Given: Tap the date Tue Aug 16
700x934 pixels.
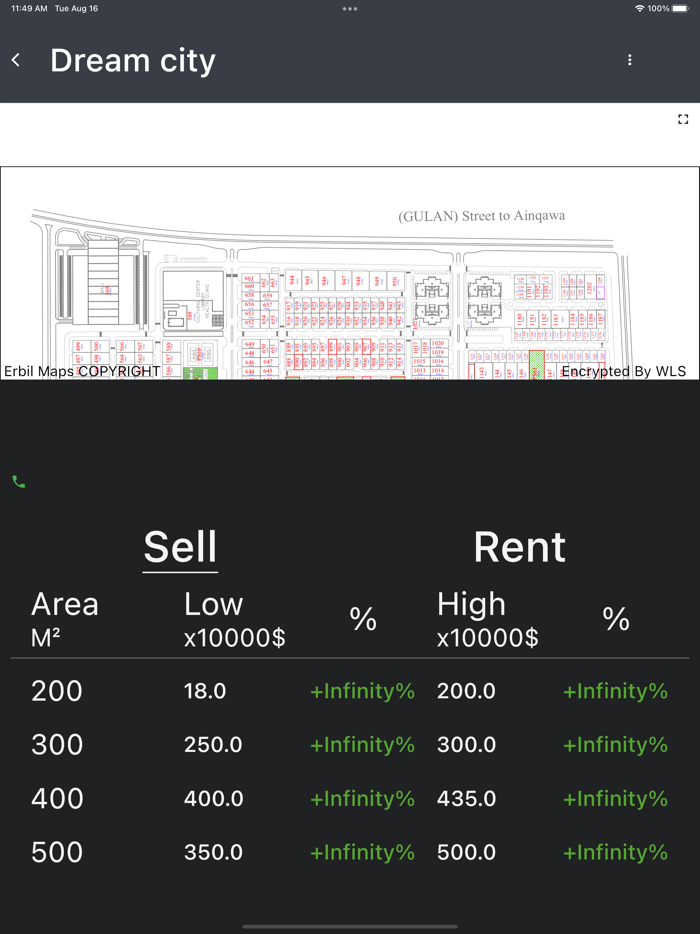Looking at the screenshot, I should (76, 8).
